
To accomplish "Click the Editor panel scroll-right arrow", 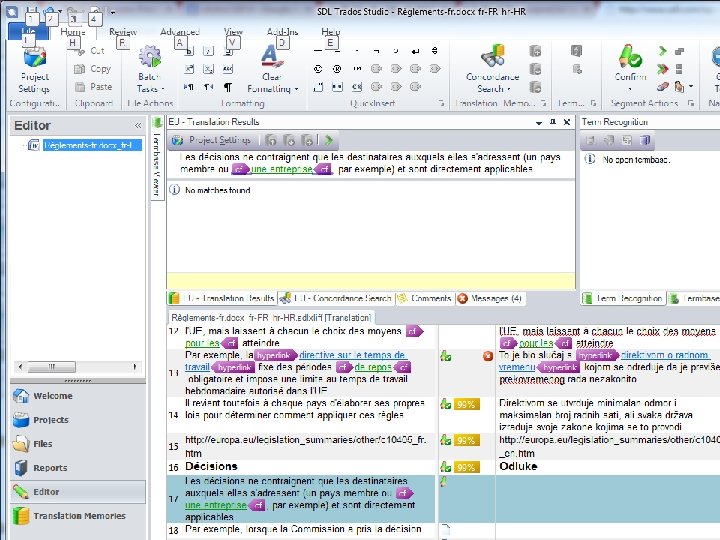I will point(135,367).
